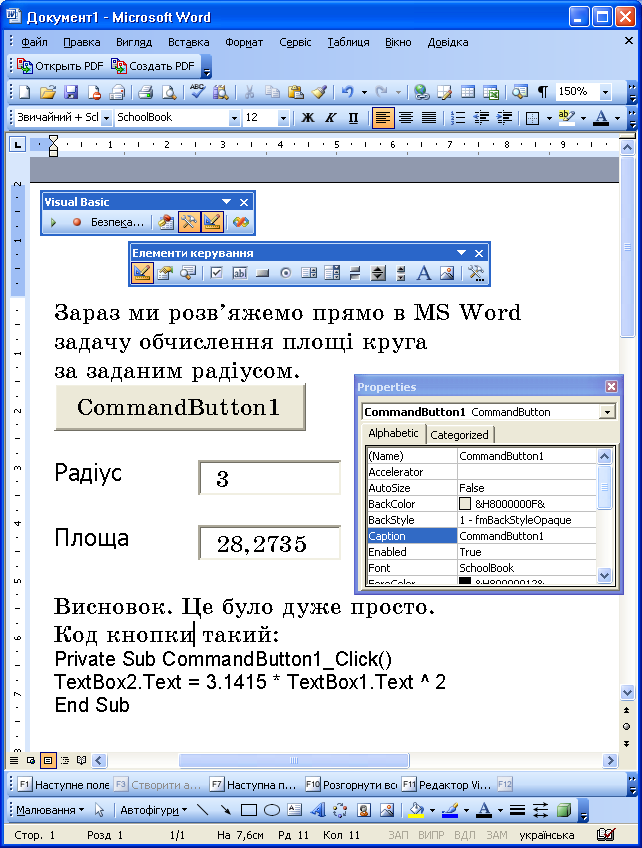Screen dimensions: 642x848
Task: Expand the borders dropdown arrow
Action: point(548,118)
